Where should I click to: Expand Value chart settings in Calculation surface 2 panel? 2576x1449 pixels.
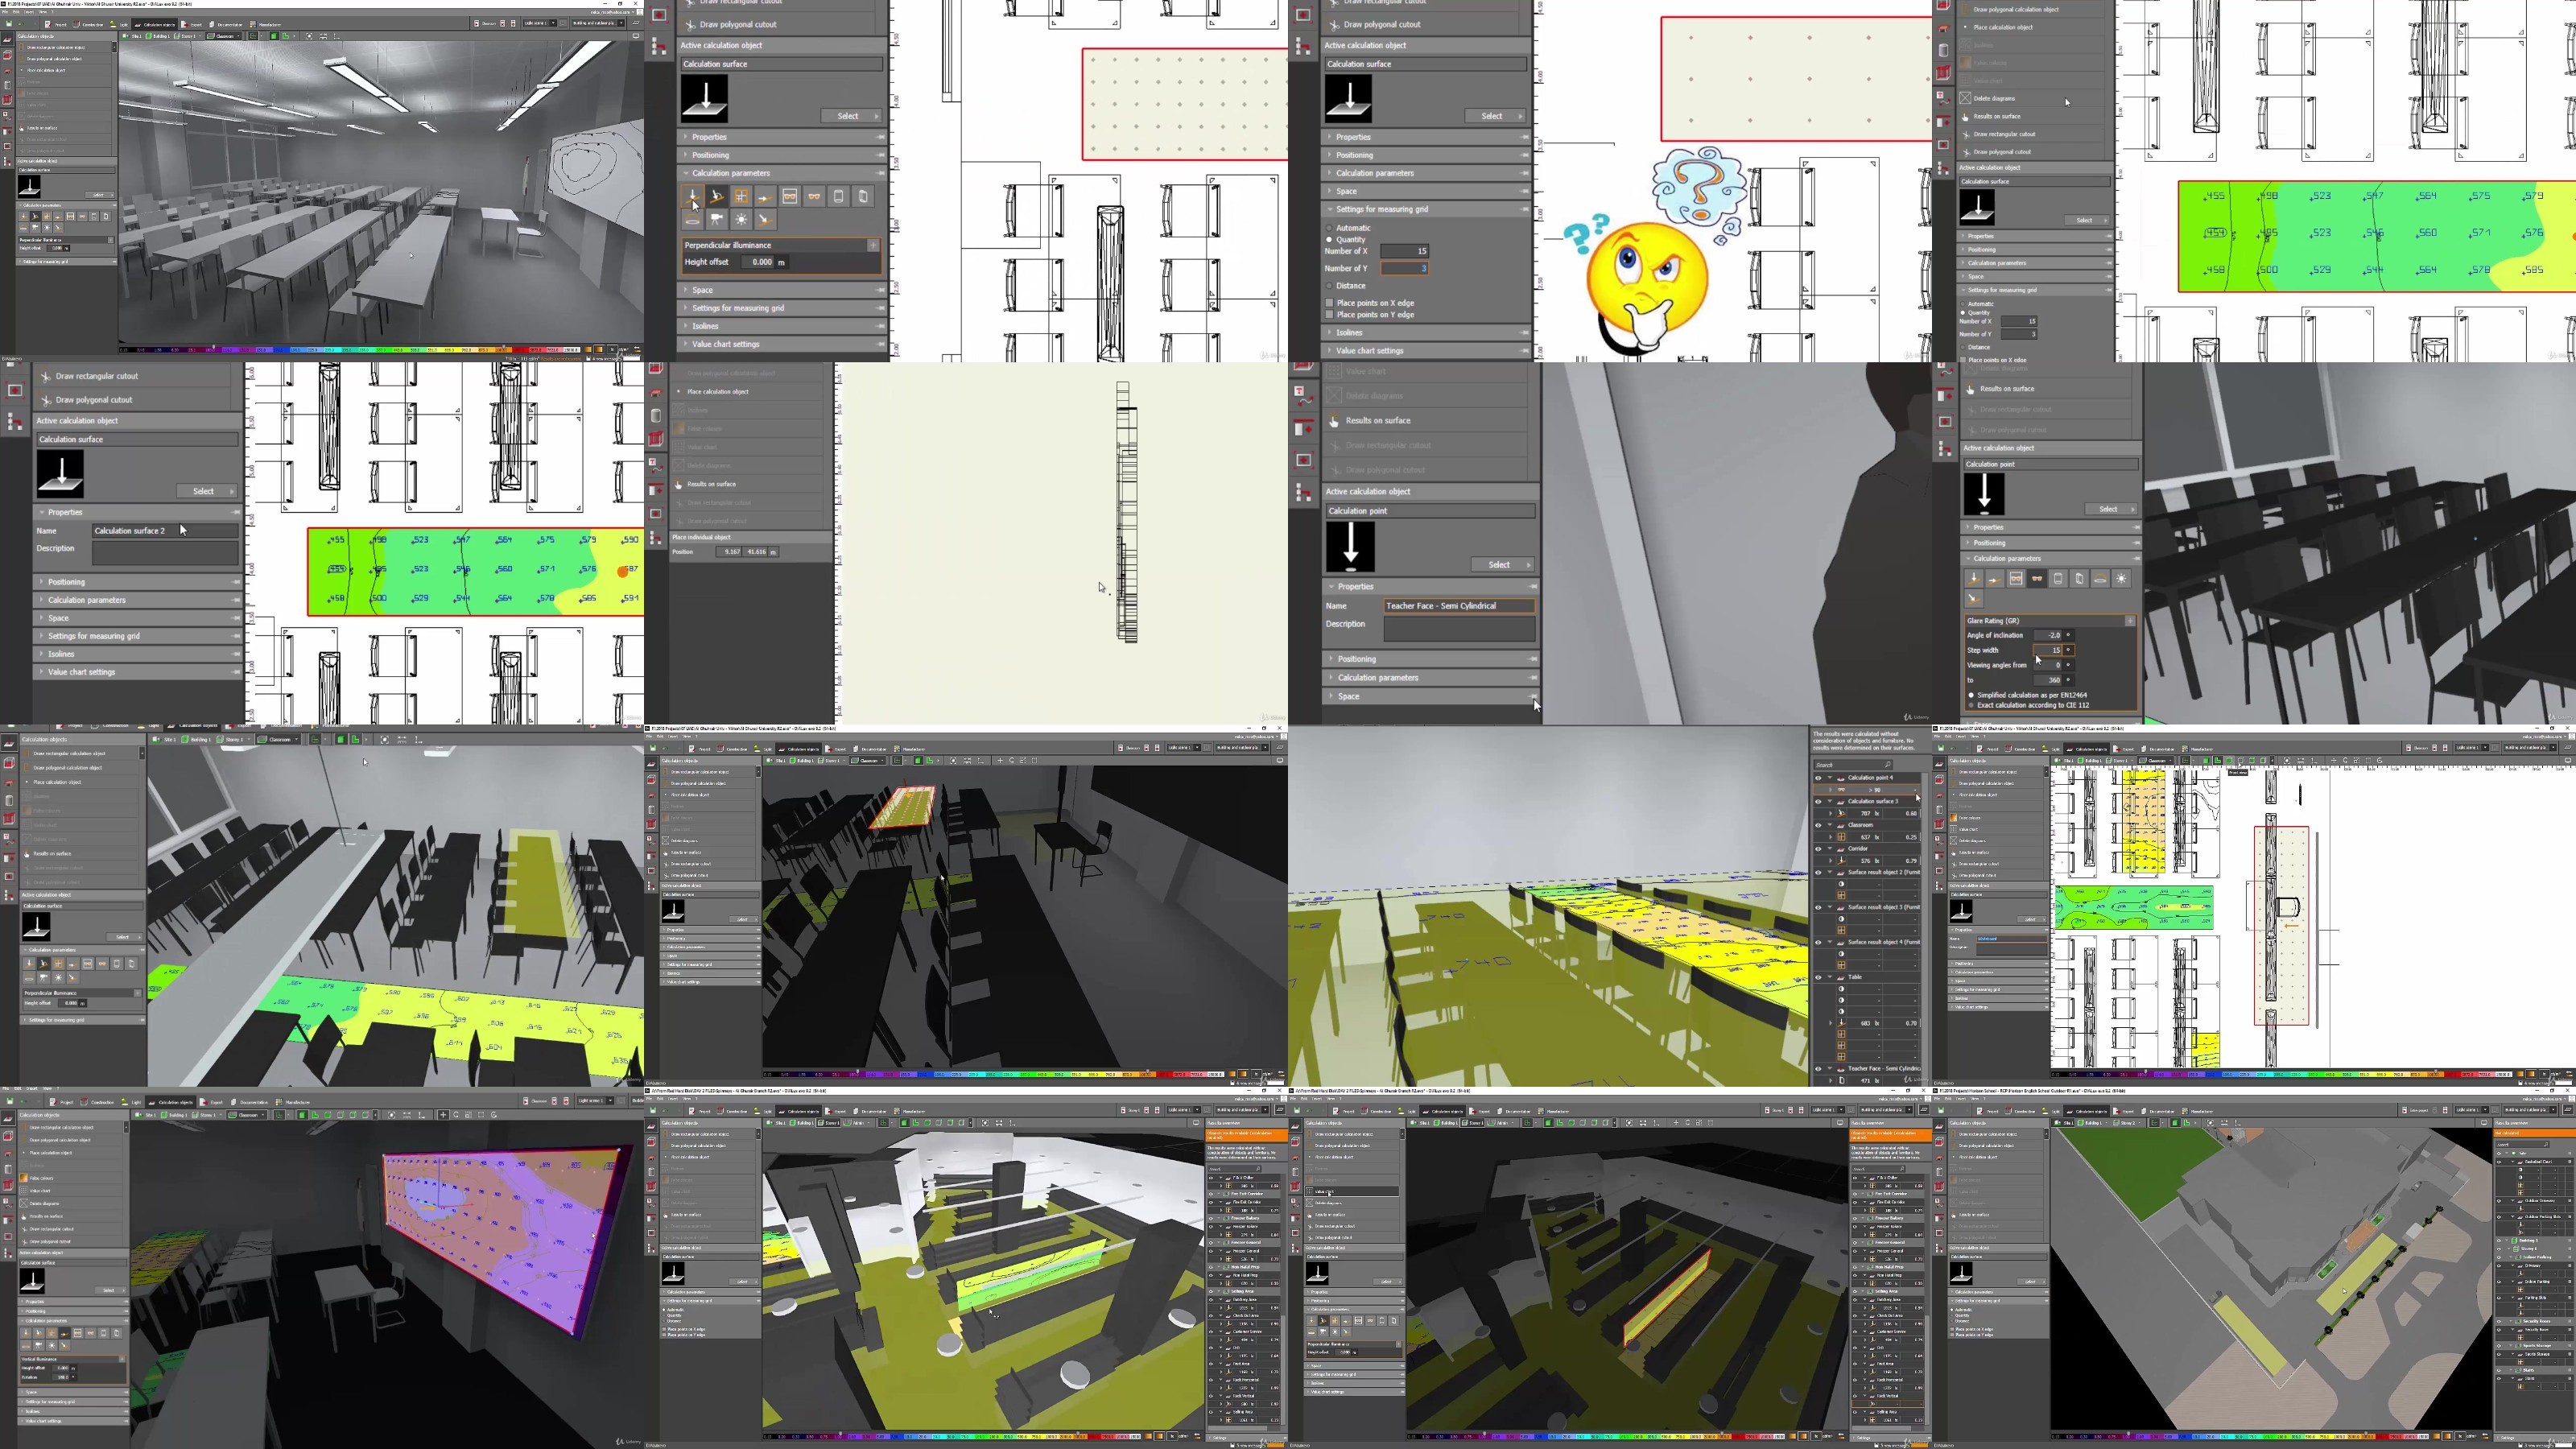[x=138, y=672]
